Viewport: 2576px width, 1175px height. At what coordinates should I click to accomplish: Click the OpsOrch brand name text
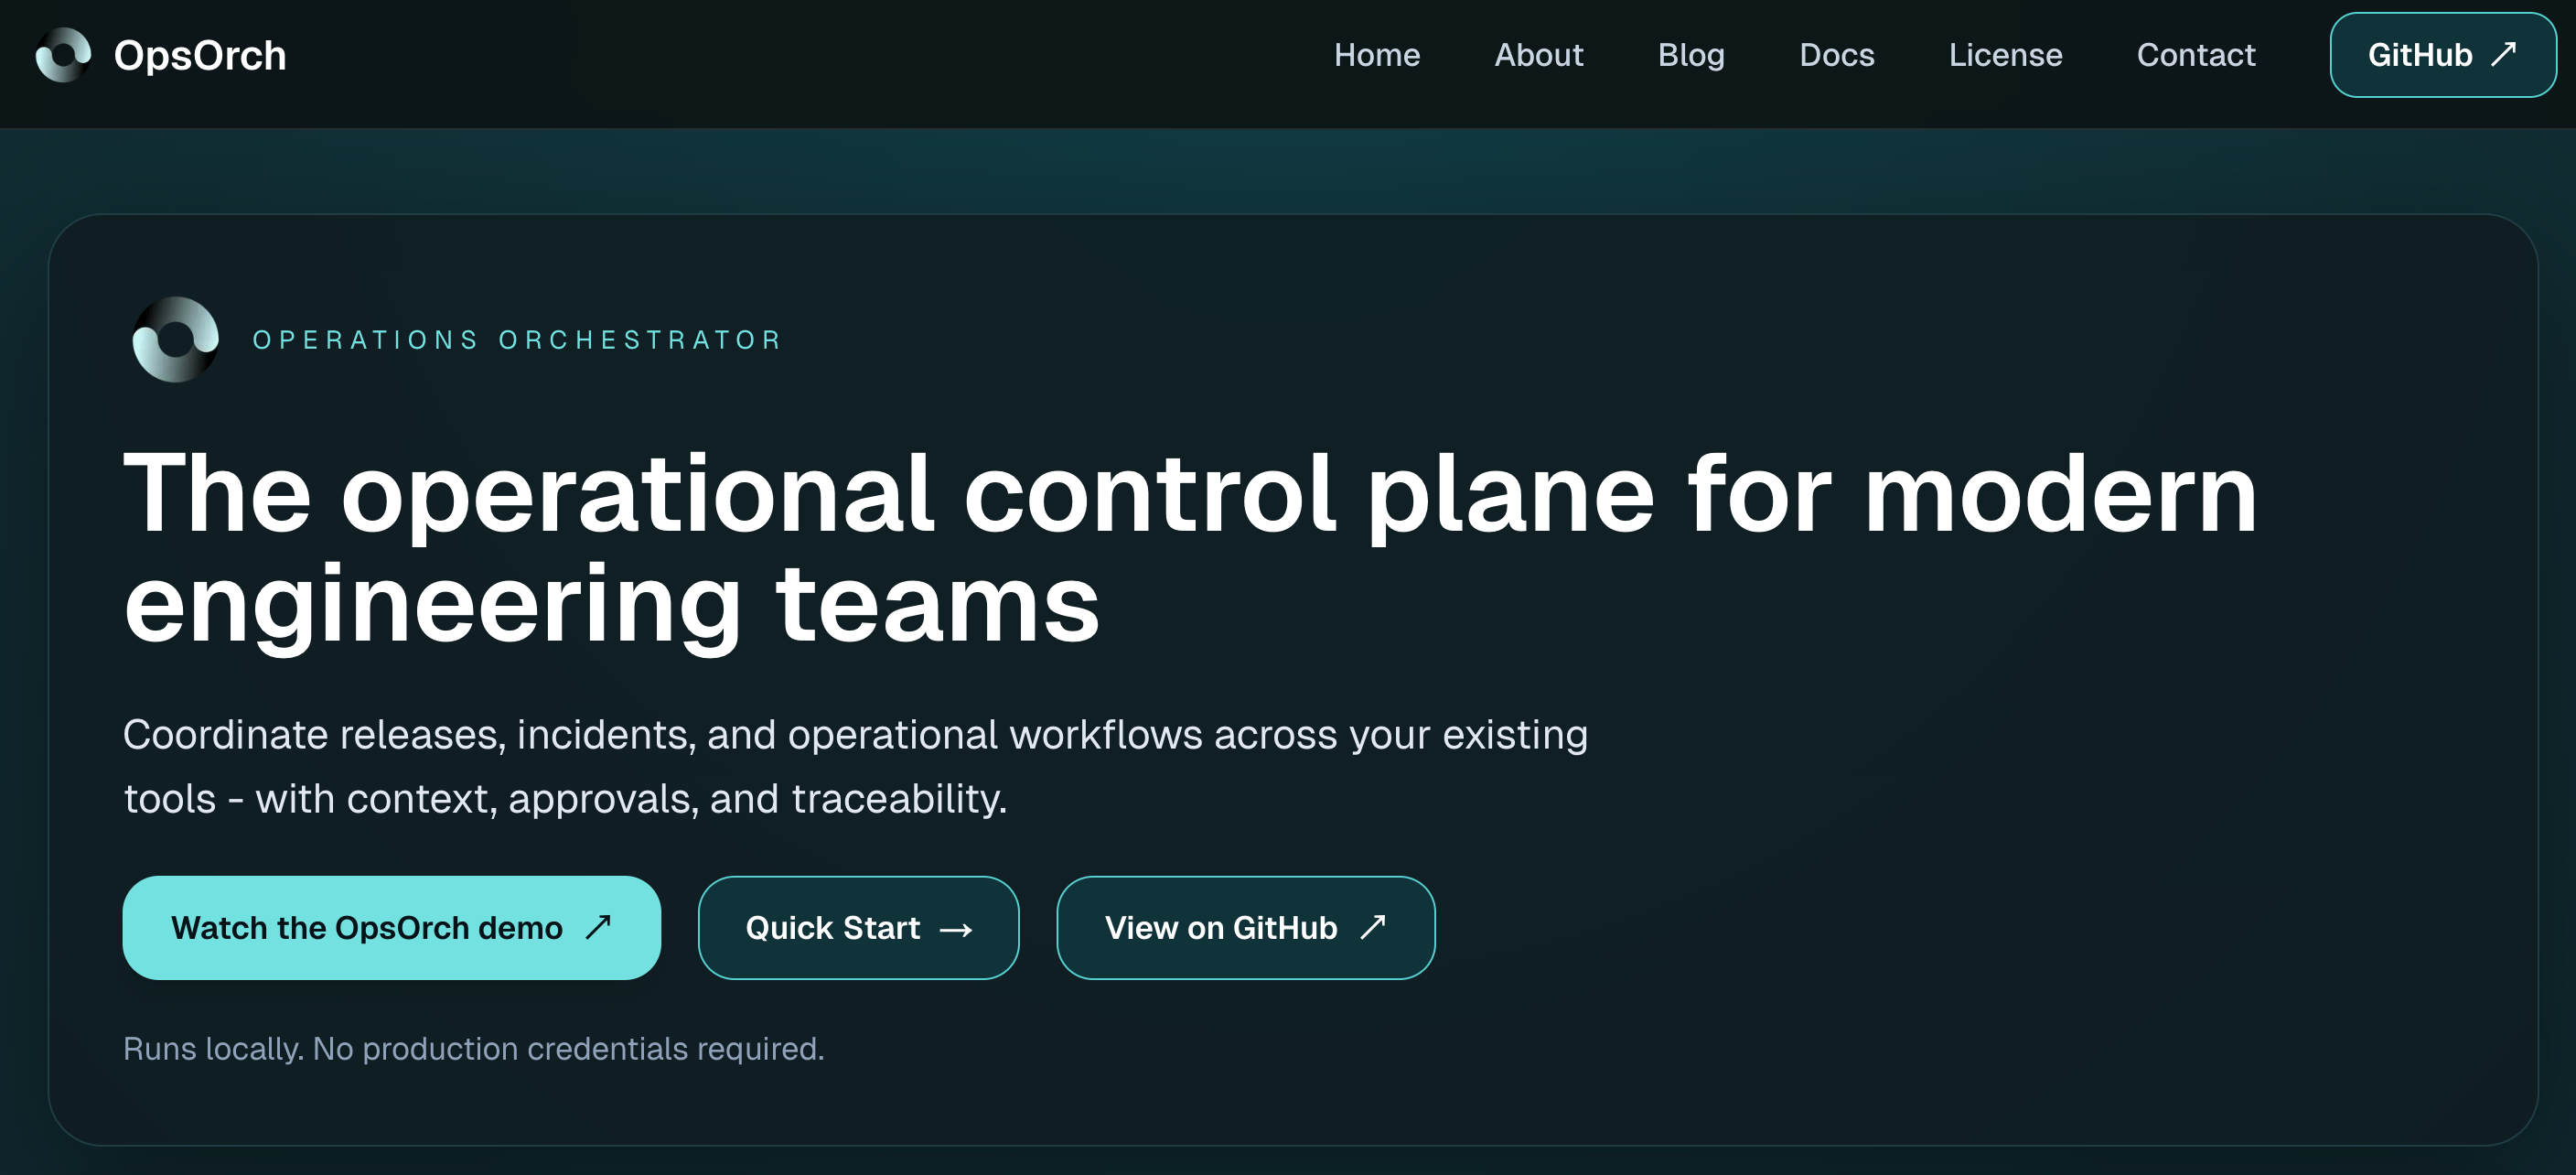click(200, 55)
